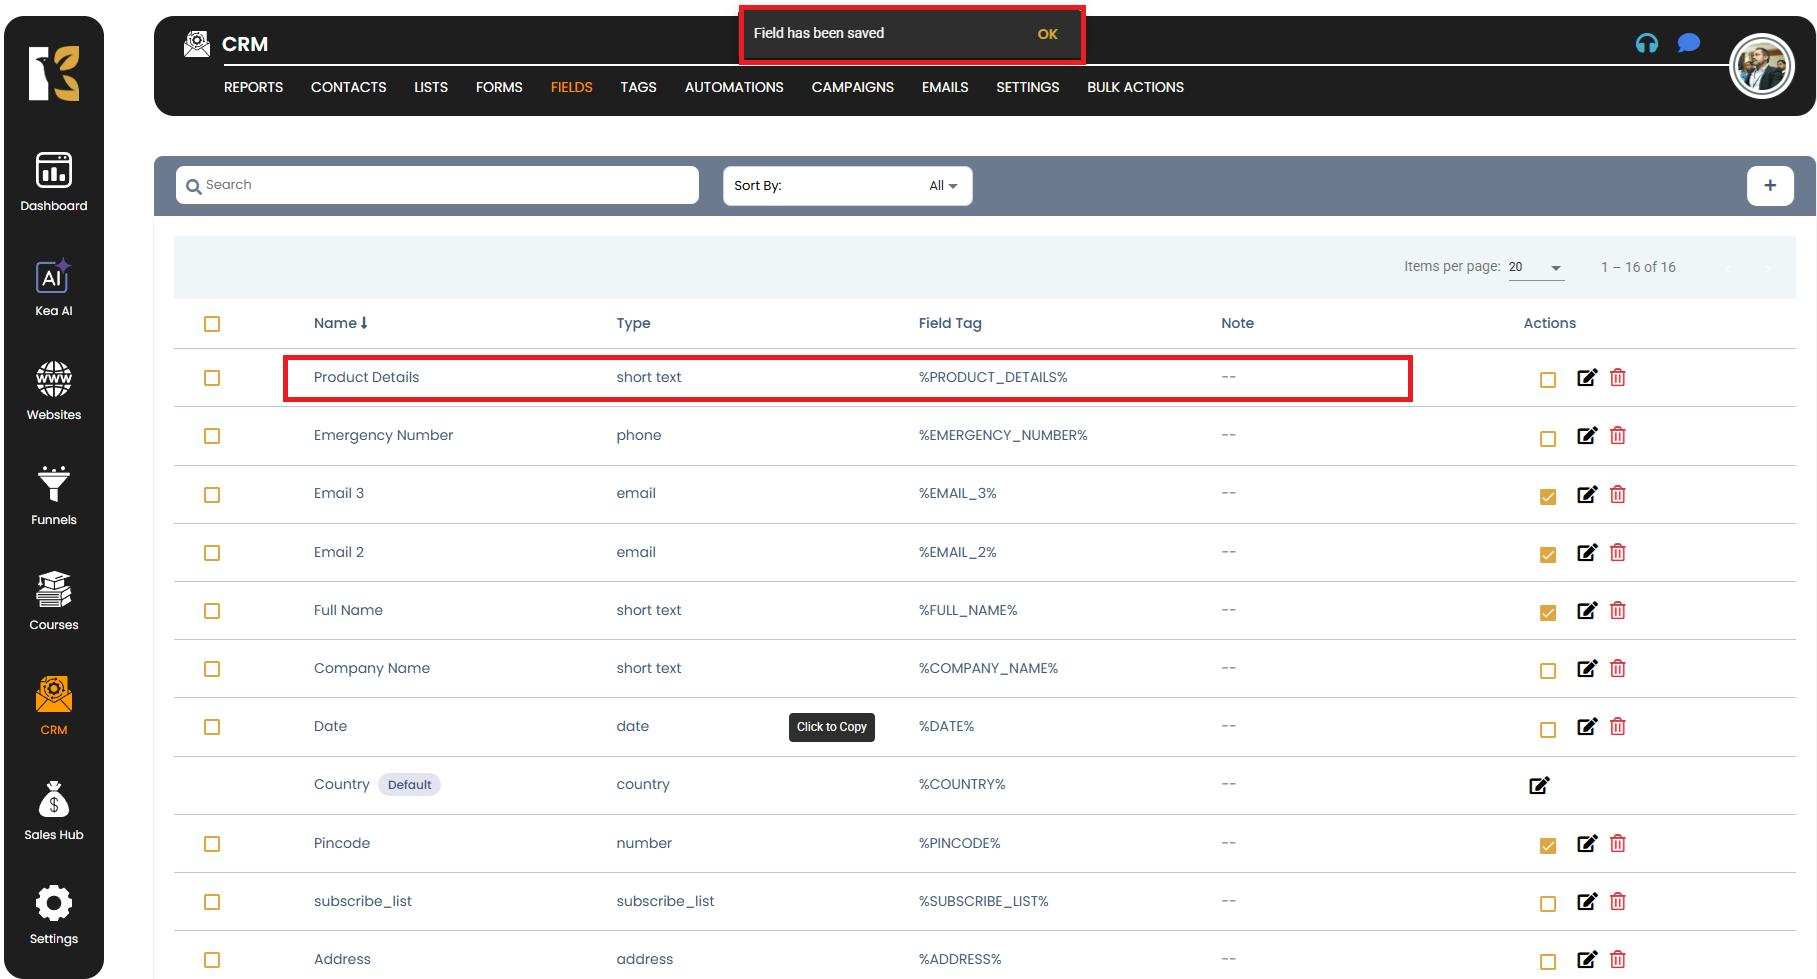Switch to the AUTOMATIONS tab
The image size is (1817, 979).
(x=733, y=87)
